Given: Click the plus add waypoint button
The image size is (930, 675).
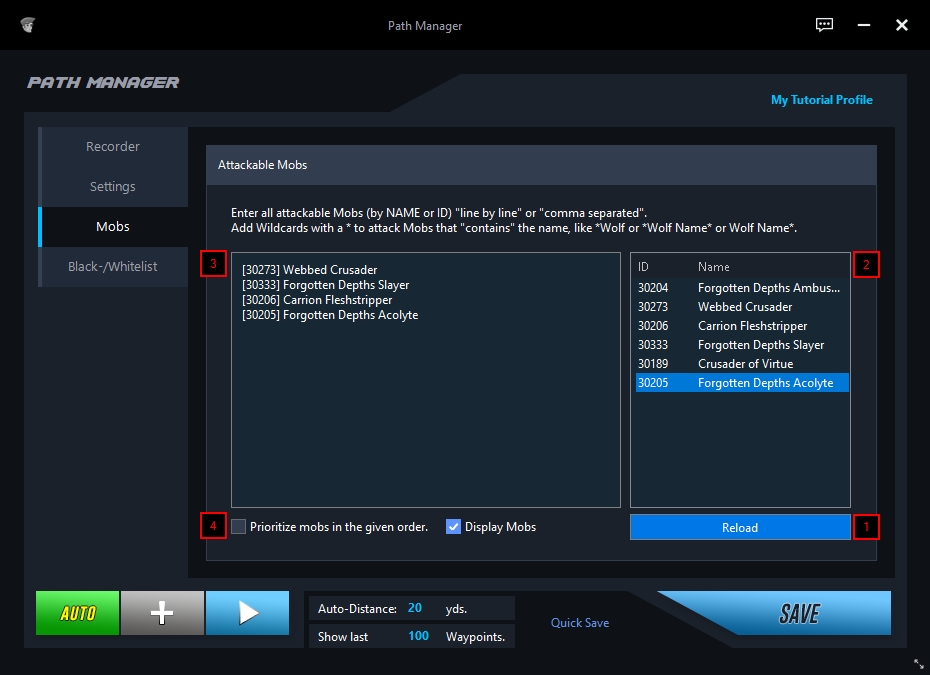Looking at the screenshot, I should coord(162,613).
